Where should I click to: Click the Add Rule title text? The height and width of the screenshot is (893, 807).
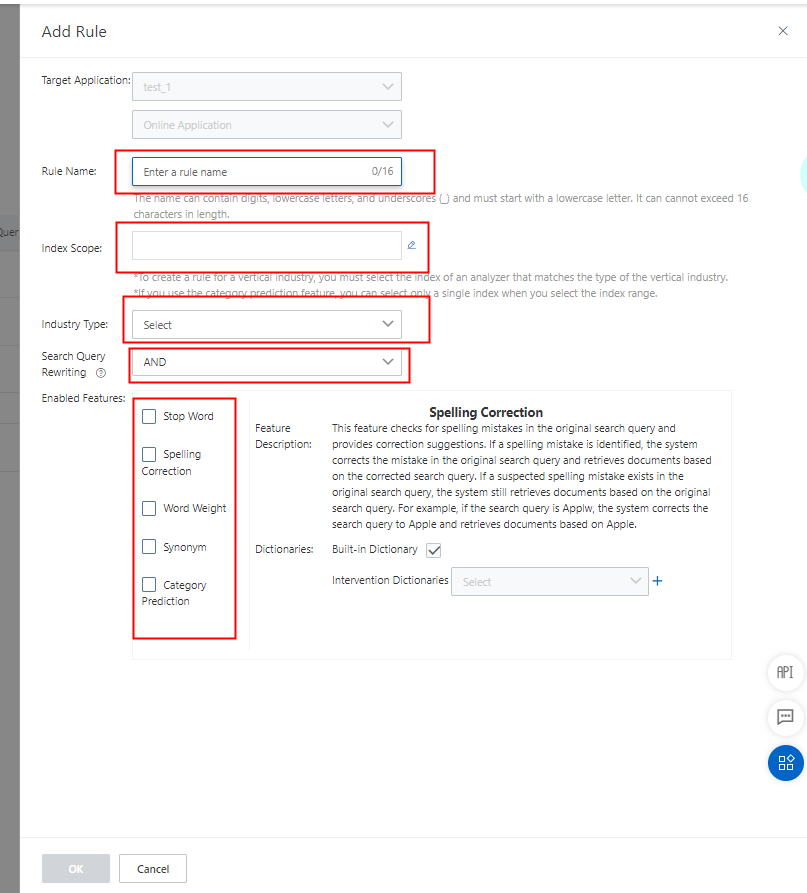click(74, 31)
